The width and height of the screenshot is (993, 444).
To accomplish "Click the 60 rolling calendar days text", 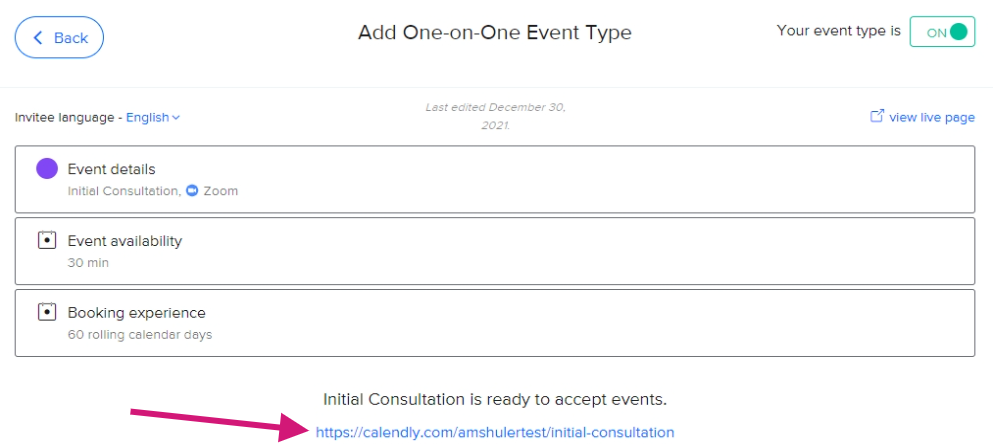I will [140, 334].
